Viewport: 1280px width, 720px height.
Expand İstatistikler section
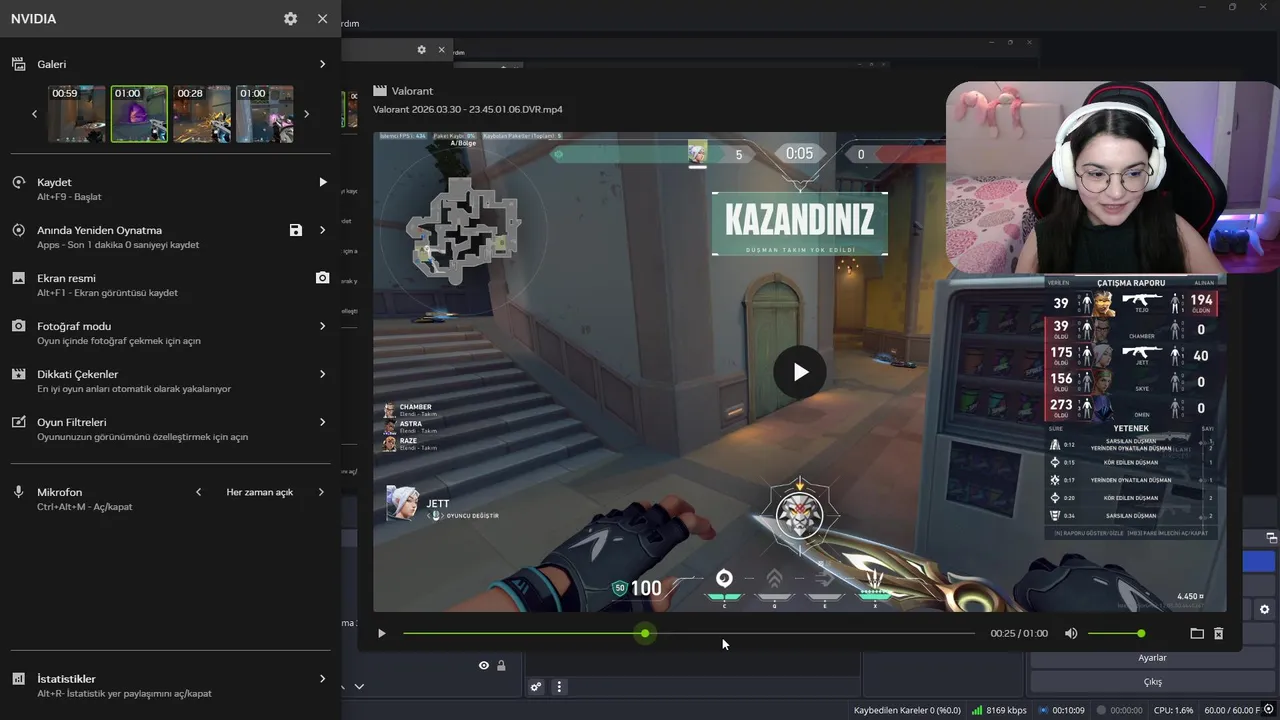pyautogui.click(x=322, y=679)
